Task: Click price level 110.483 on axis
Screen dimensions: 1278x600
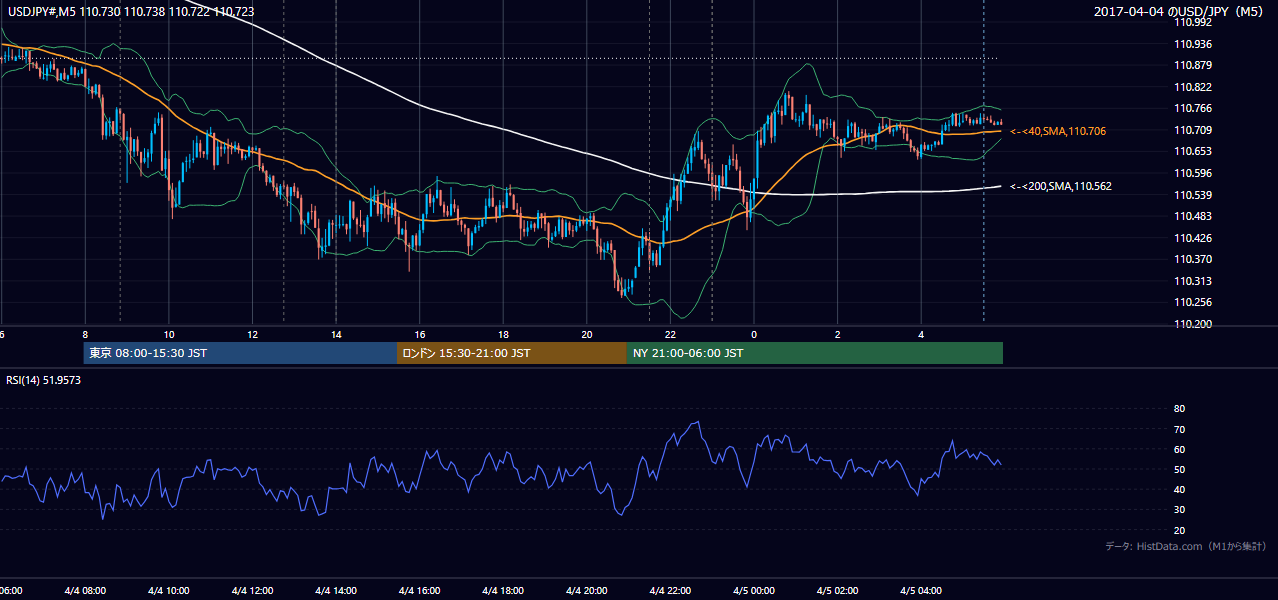Action: [x=1193, y=216]
